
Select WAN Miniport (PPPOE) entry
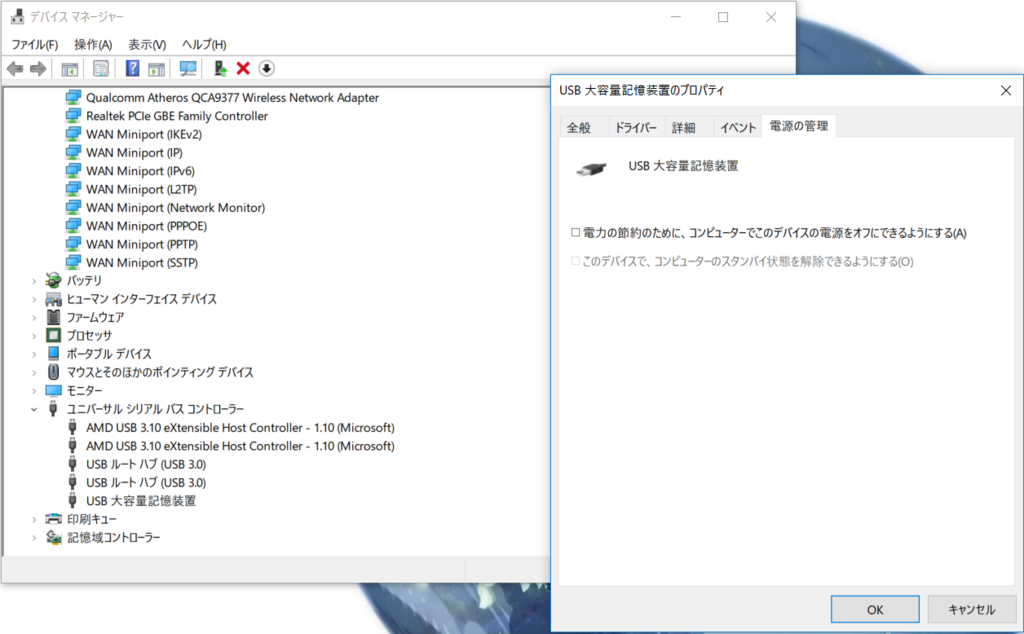tap(146, 225)
